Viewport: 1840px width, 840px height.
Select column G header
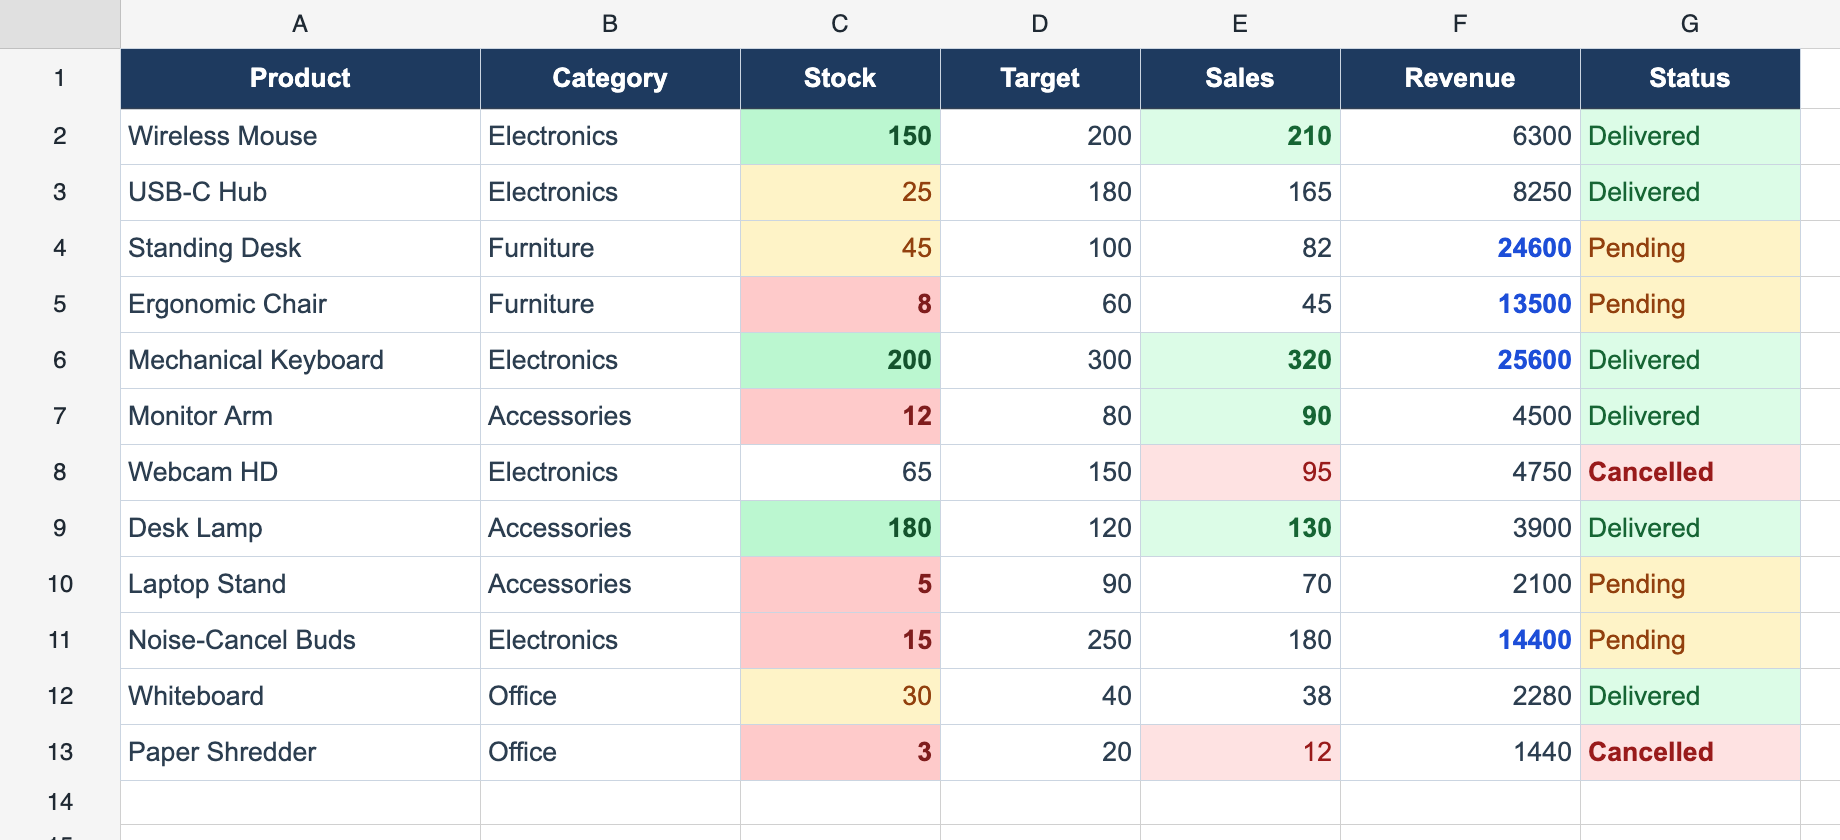pos(1690,24)
